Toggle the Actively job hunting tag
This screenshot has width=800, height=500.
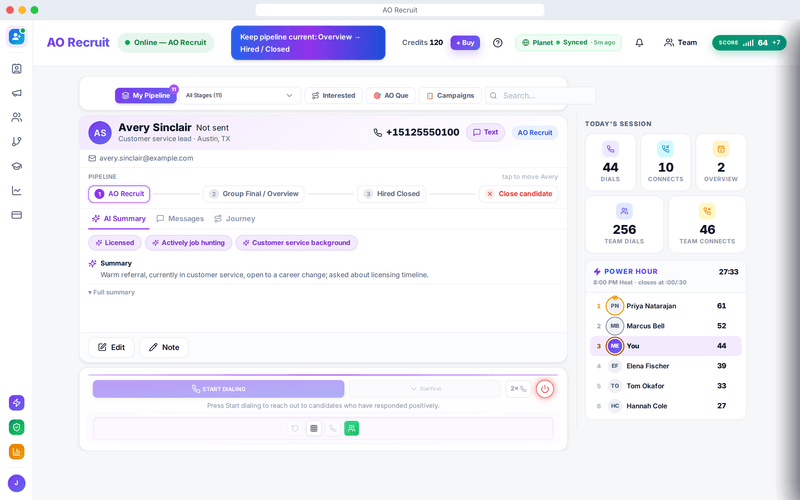coord(188,243)
